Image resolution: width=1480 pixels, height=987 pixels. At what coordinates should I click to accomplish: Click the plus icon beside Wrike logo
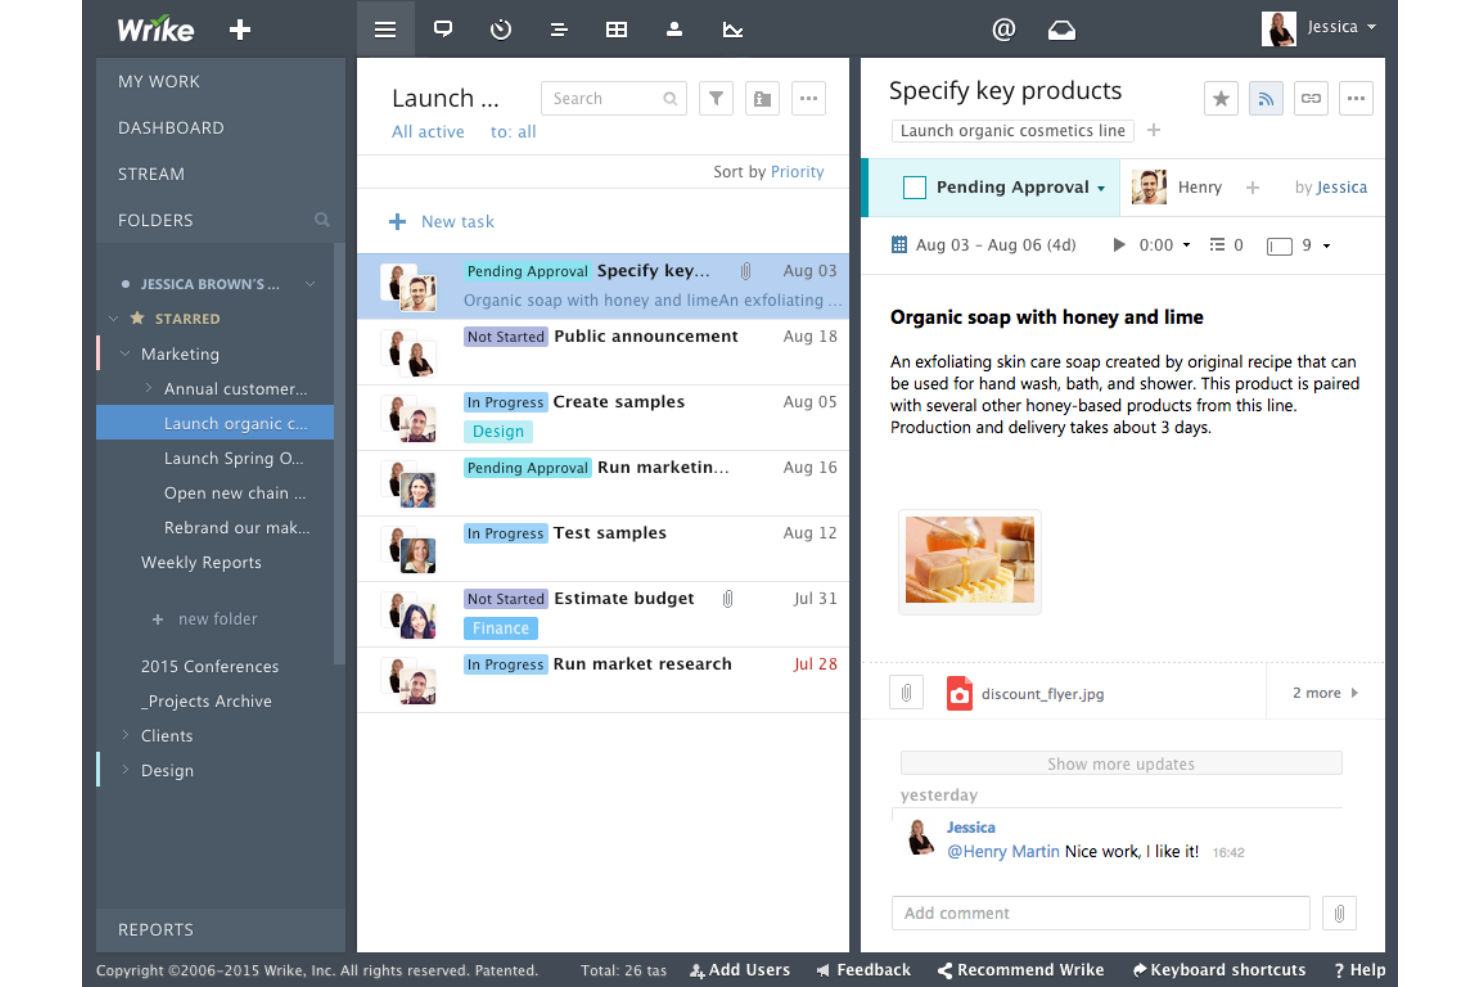coord(240,30)
